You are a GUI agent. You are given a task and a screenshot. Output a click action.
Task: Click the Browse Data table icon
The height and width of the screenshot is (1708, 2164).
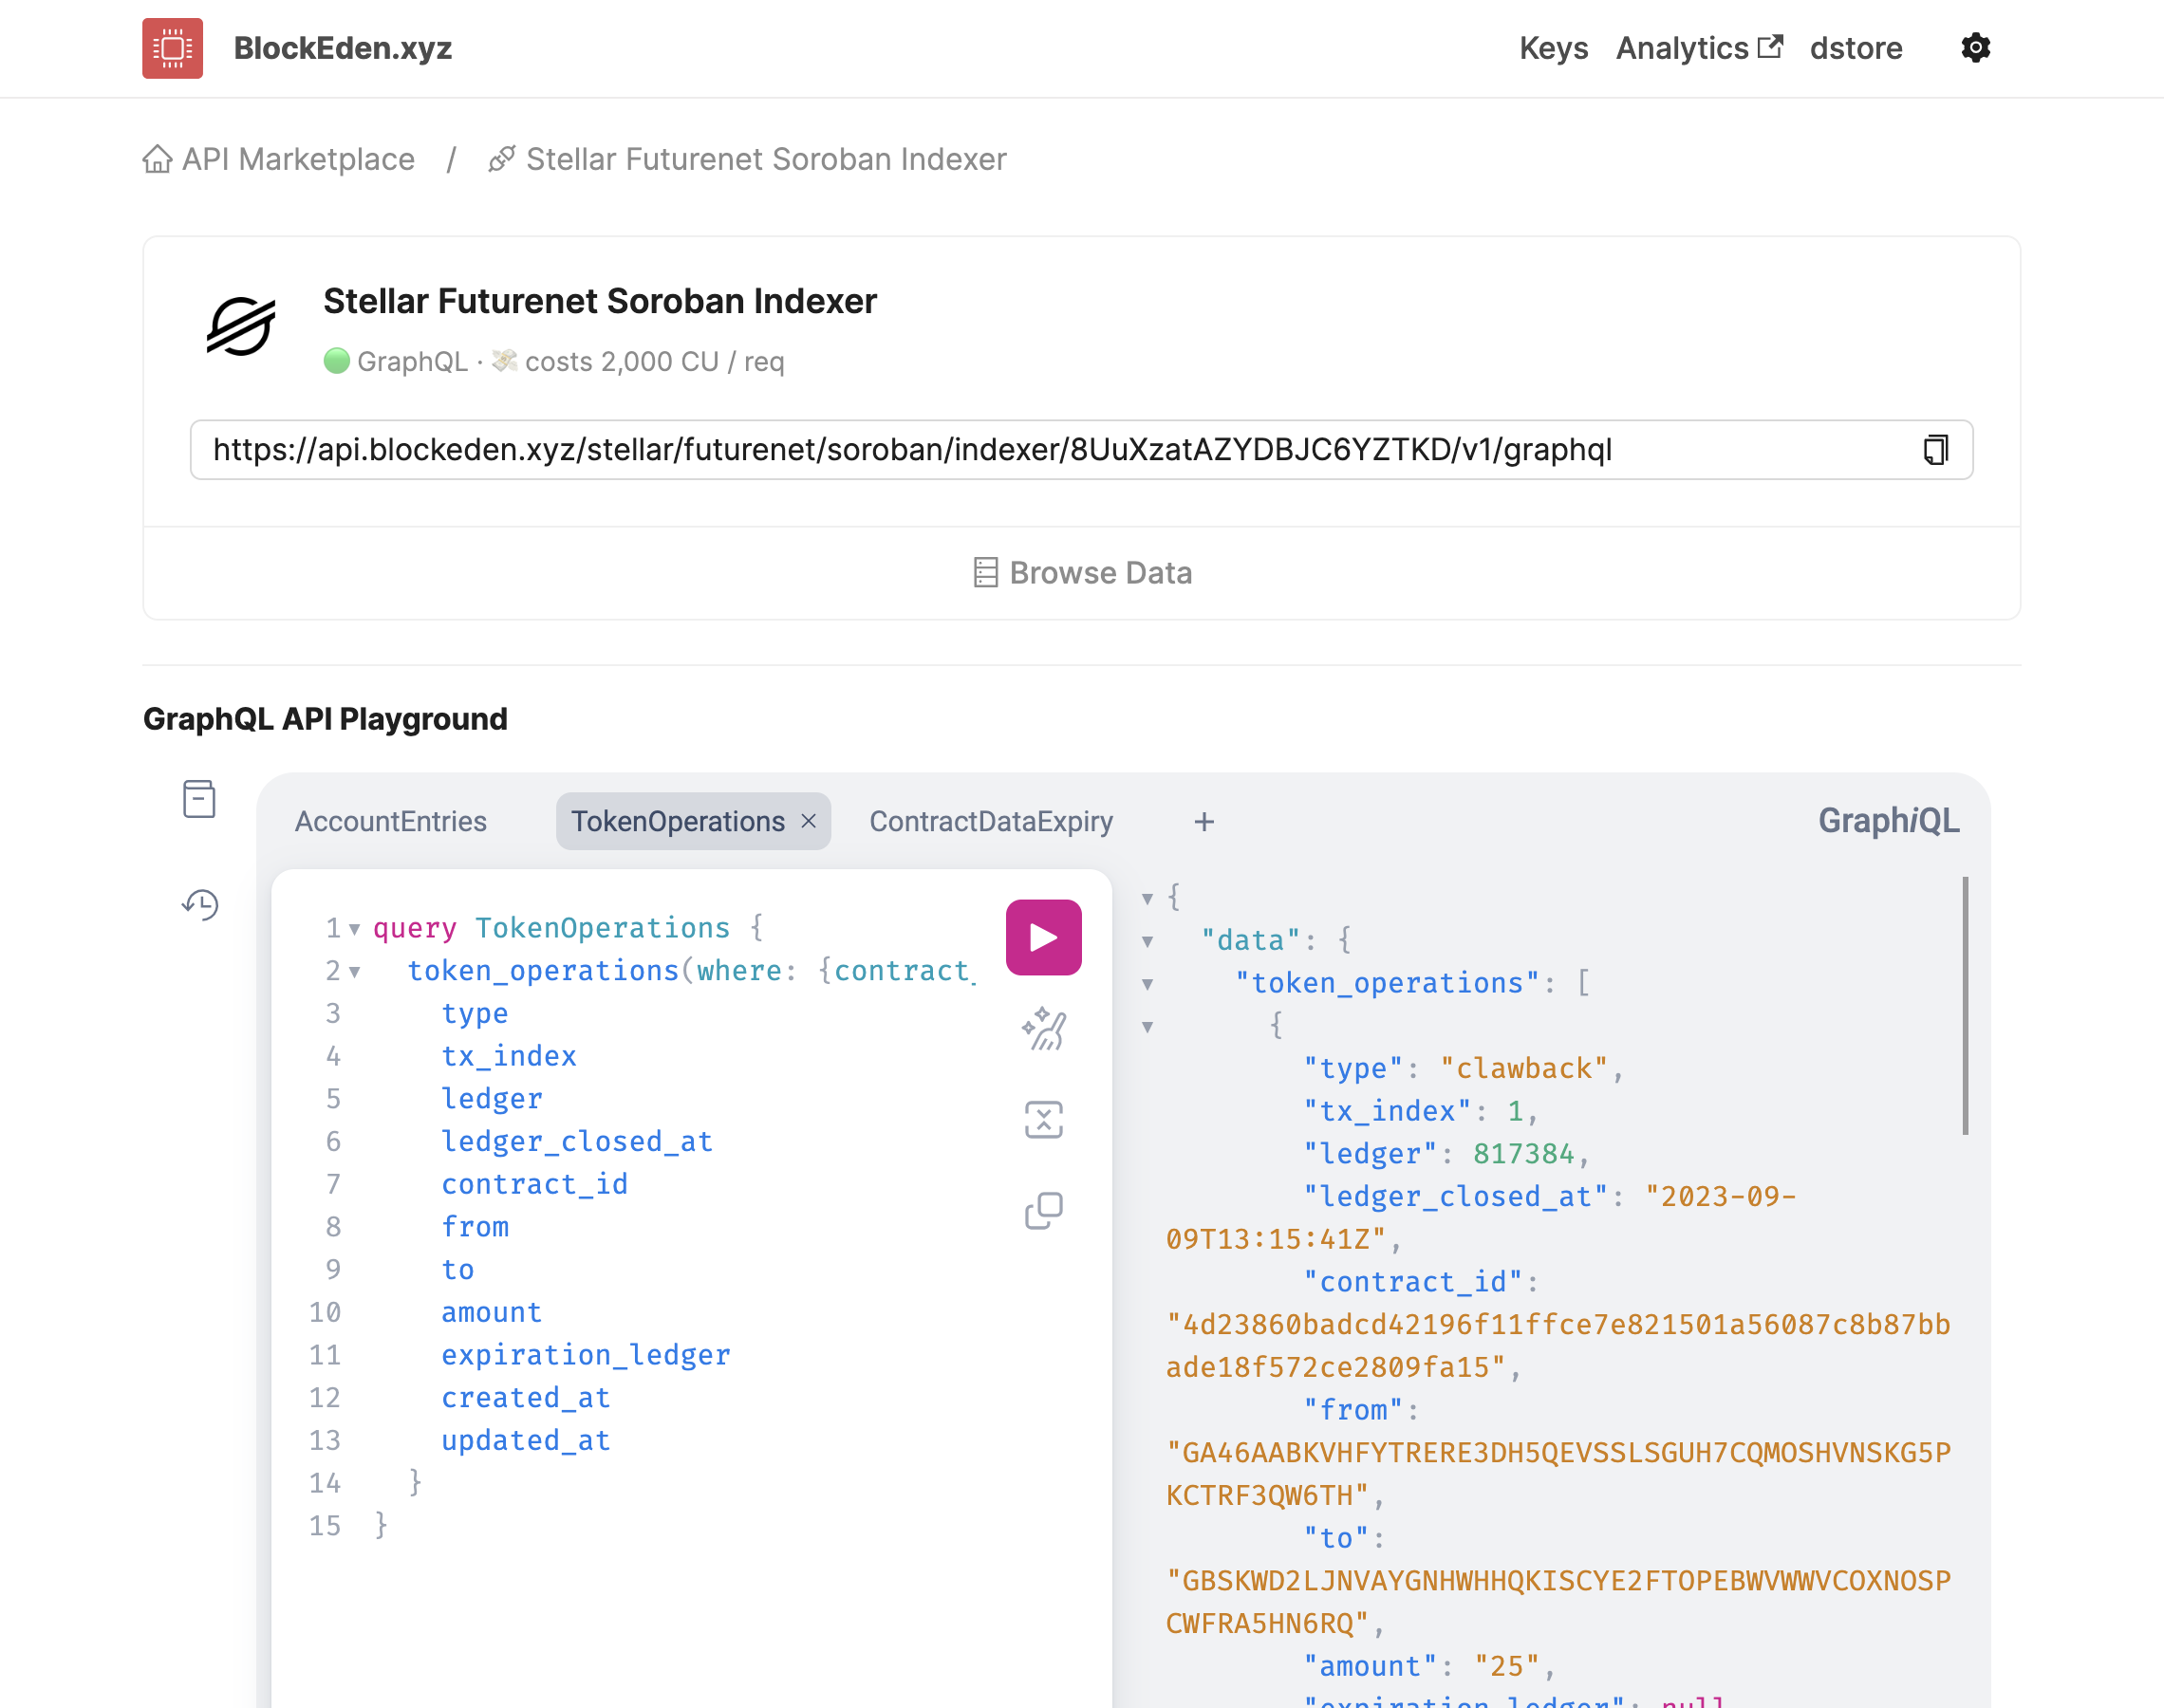pos(985,573)
